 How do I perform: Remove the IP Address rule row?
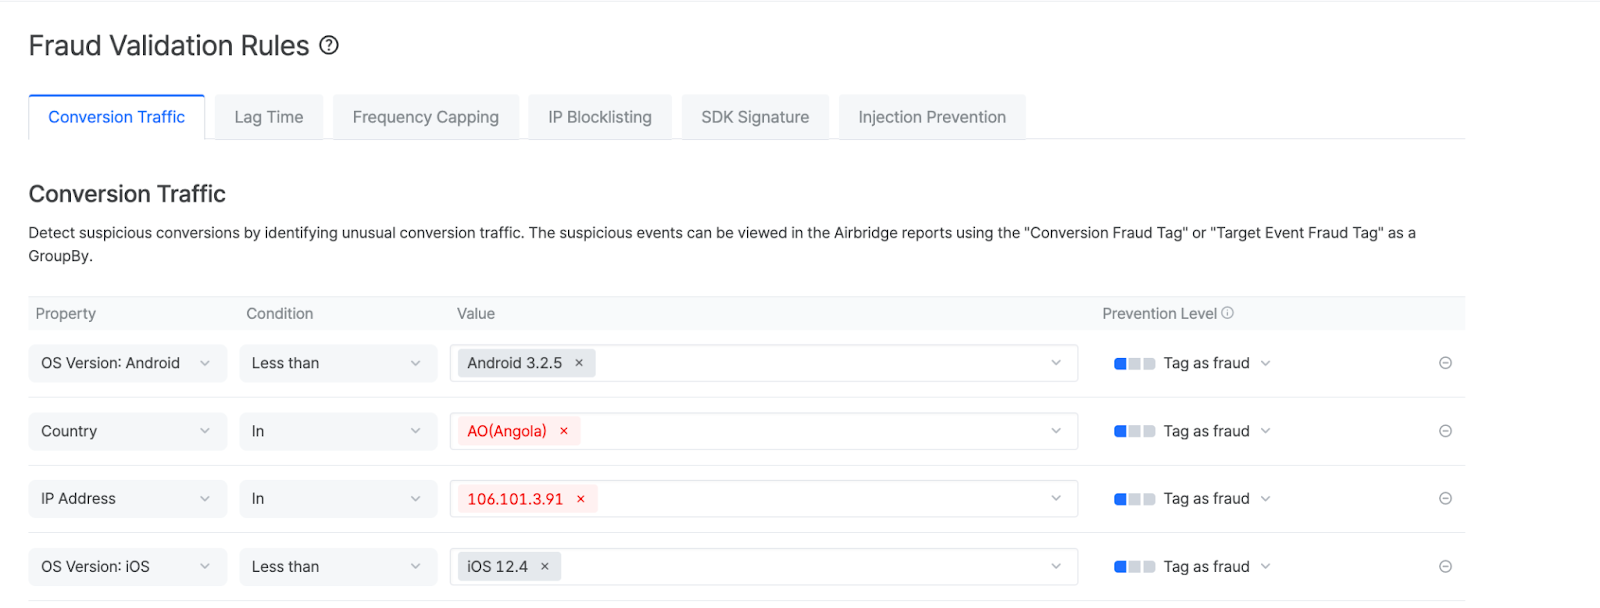[x=1445, y=498]
